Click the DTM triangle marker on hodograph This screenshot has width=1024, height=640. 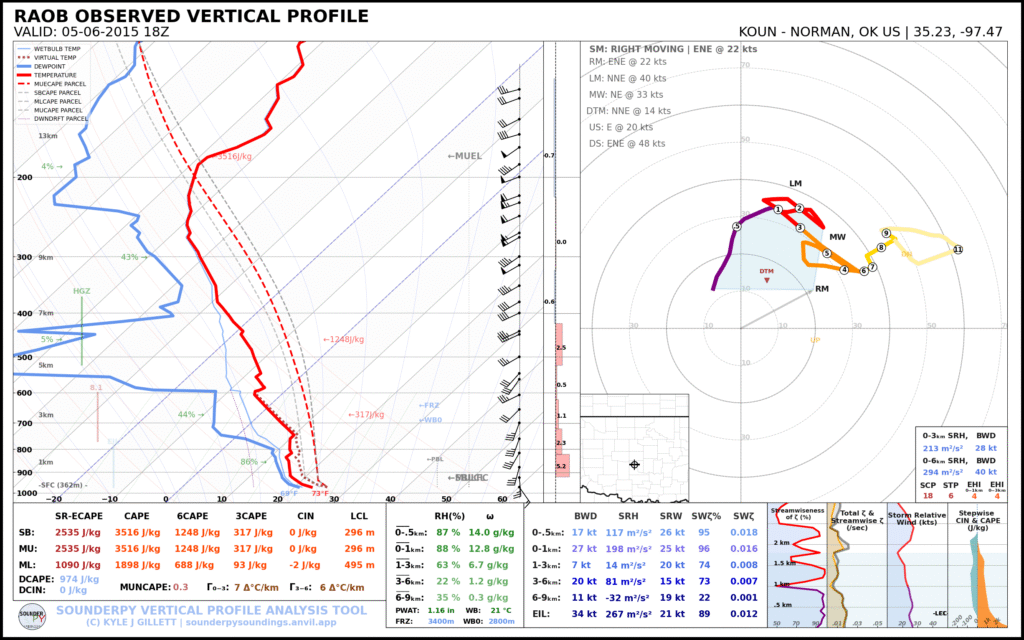click(x=767, y=281)
